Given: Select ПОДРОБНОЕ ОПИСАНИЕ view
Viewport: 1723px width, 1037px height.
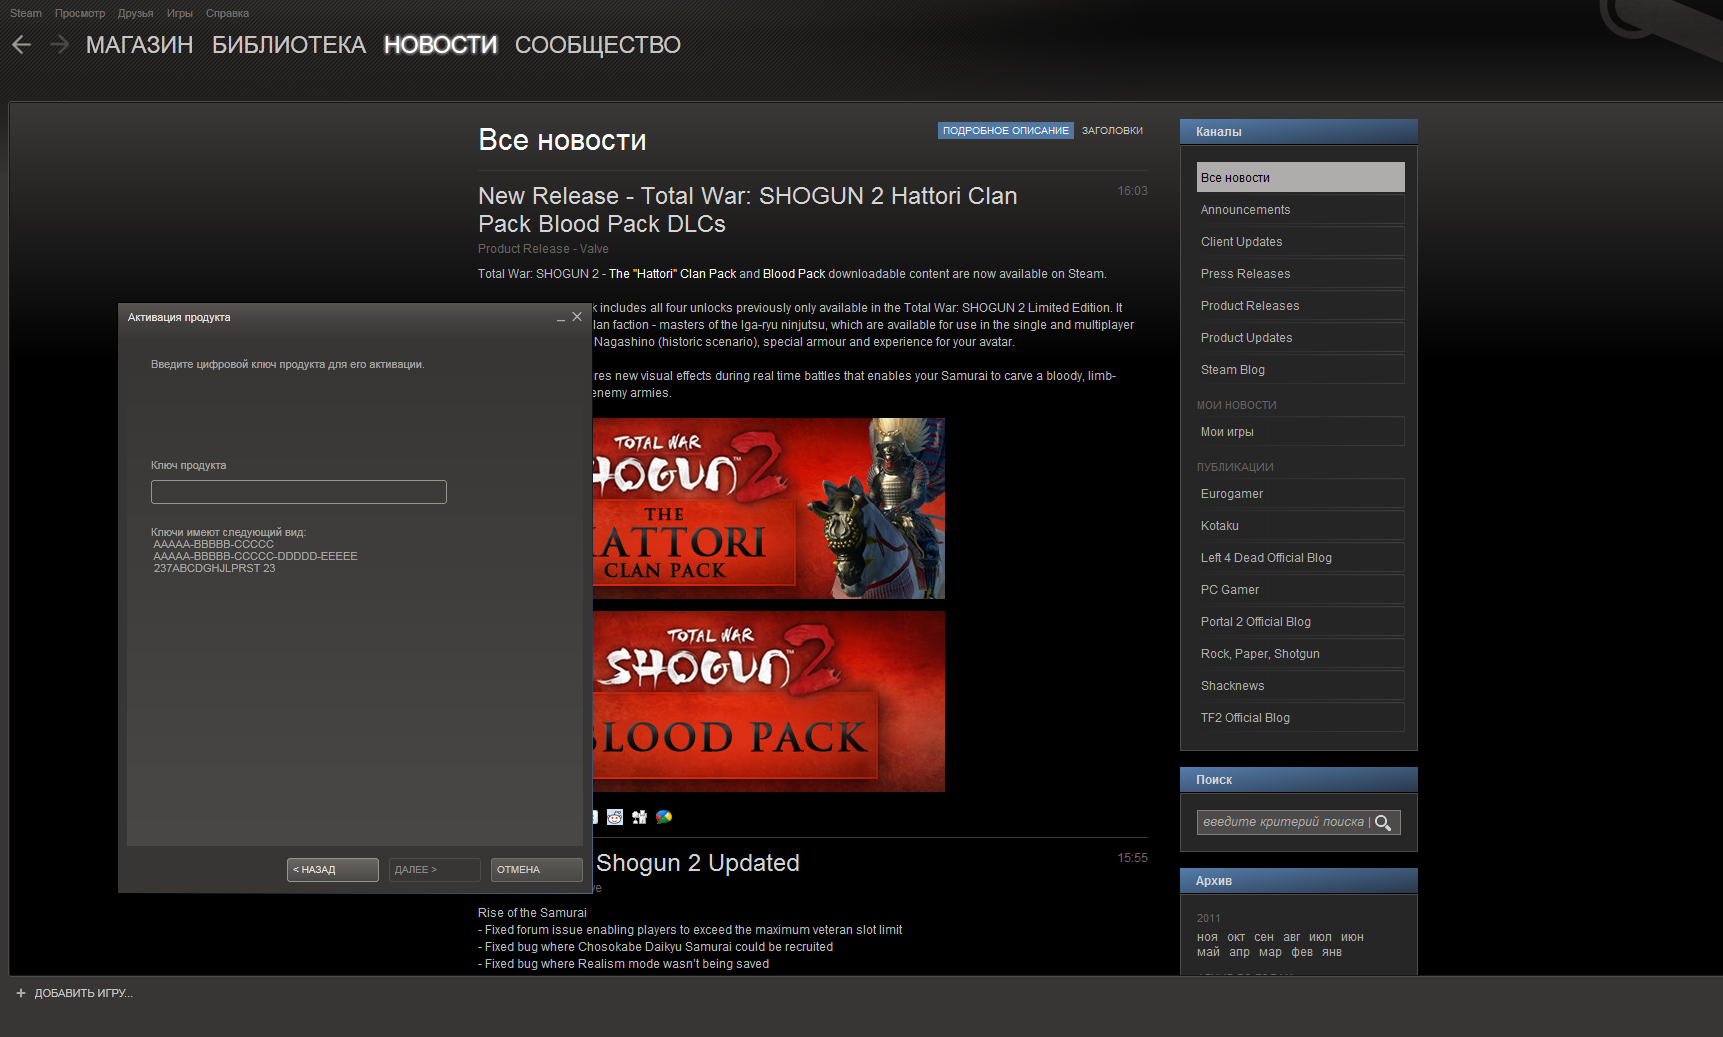Looking at the screenshot, I should (1005, 131).
